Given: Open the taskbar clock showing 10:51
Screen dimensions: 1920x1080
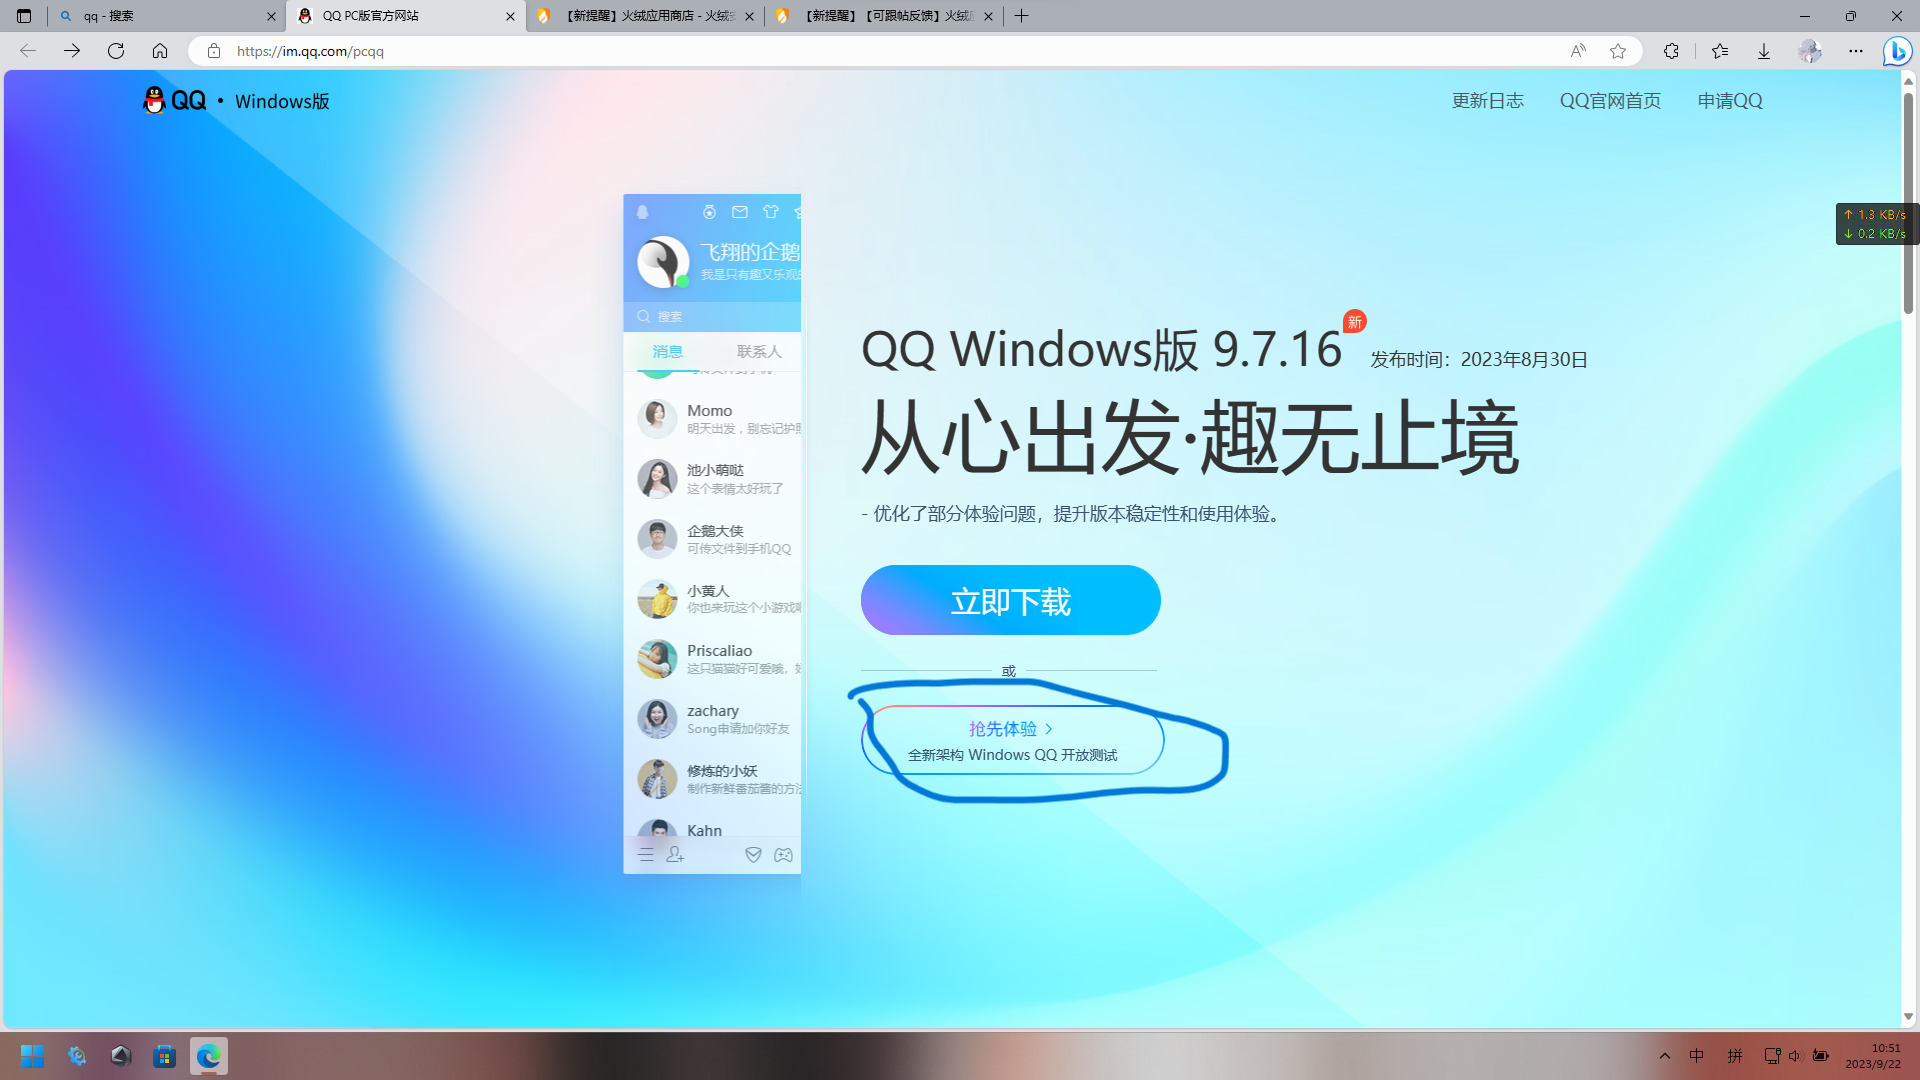Looking at the screenshot, I should [1873, 1056].
